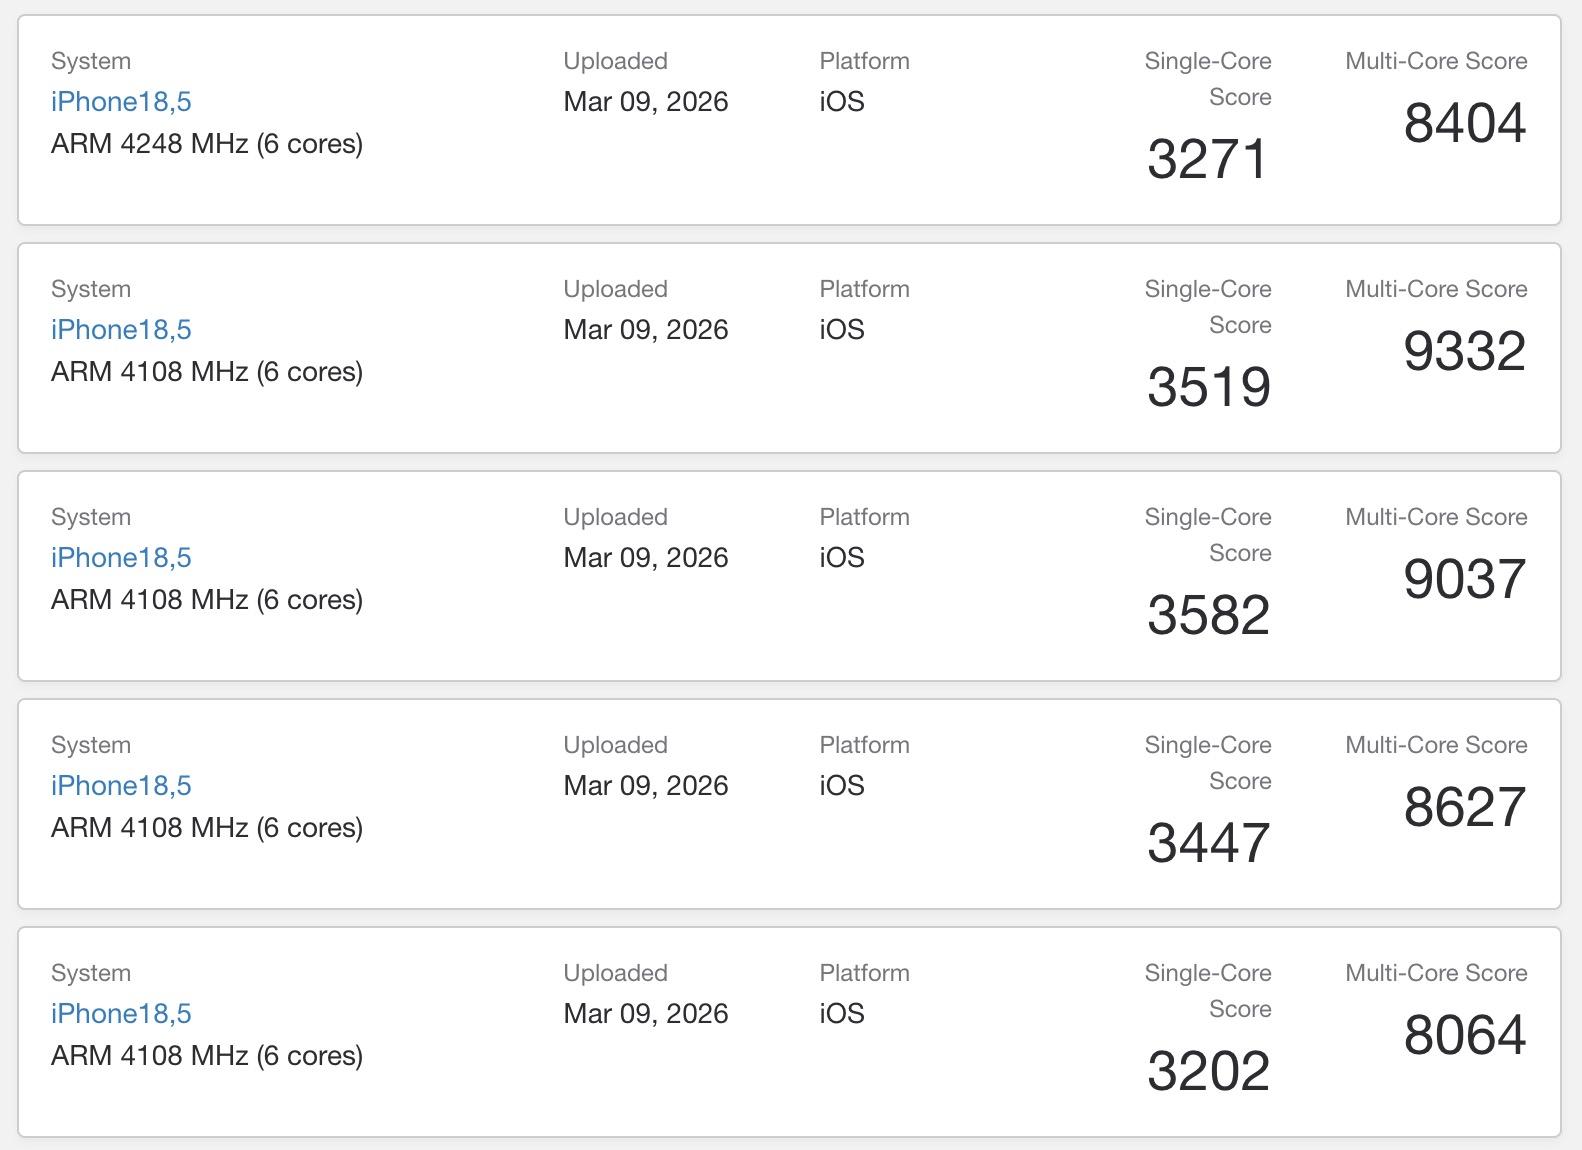The width and height of the screenshot is (1582, 1150).
Task: Click the single-core score 3519
Action: coord(1208,388)
